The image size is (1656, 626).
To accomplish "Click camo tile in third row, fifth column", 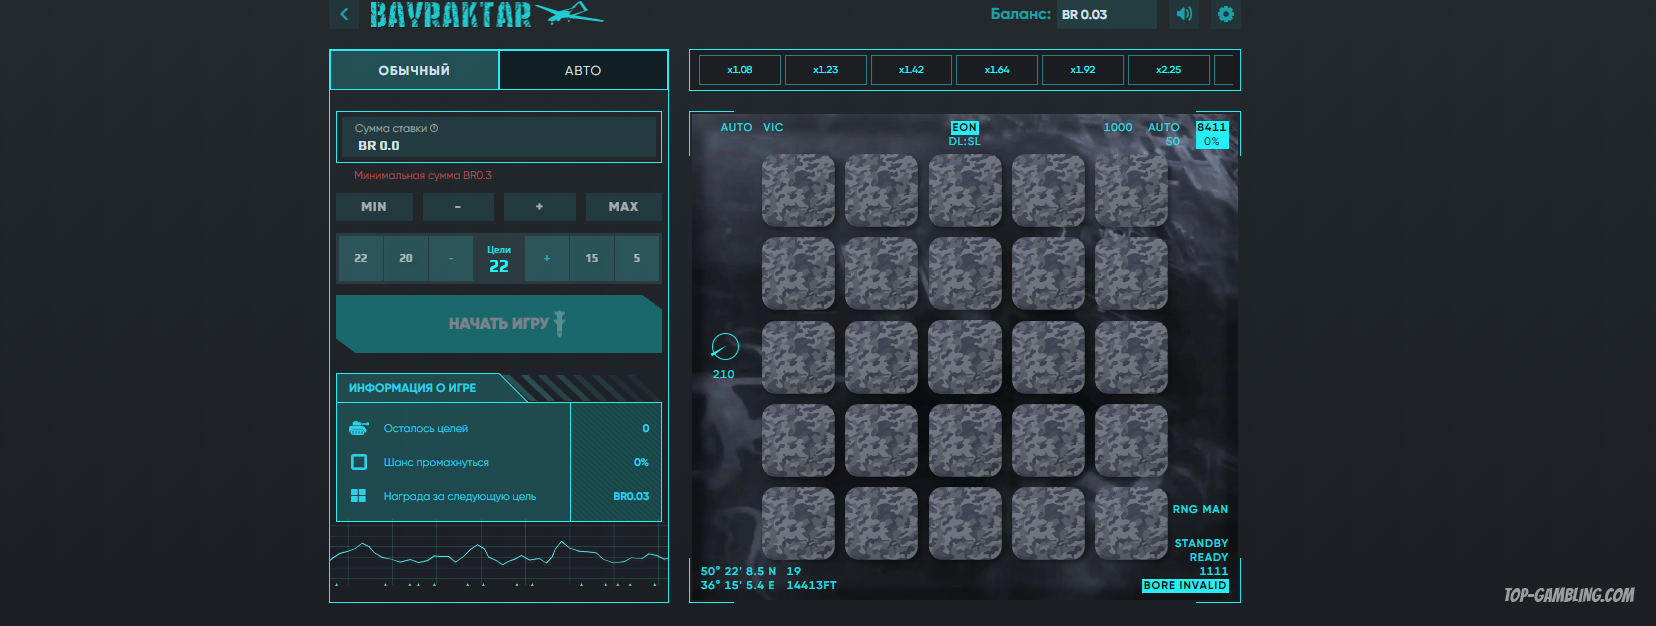I will coord(1131,357).
